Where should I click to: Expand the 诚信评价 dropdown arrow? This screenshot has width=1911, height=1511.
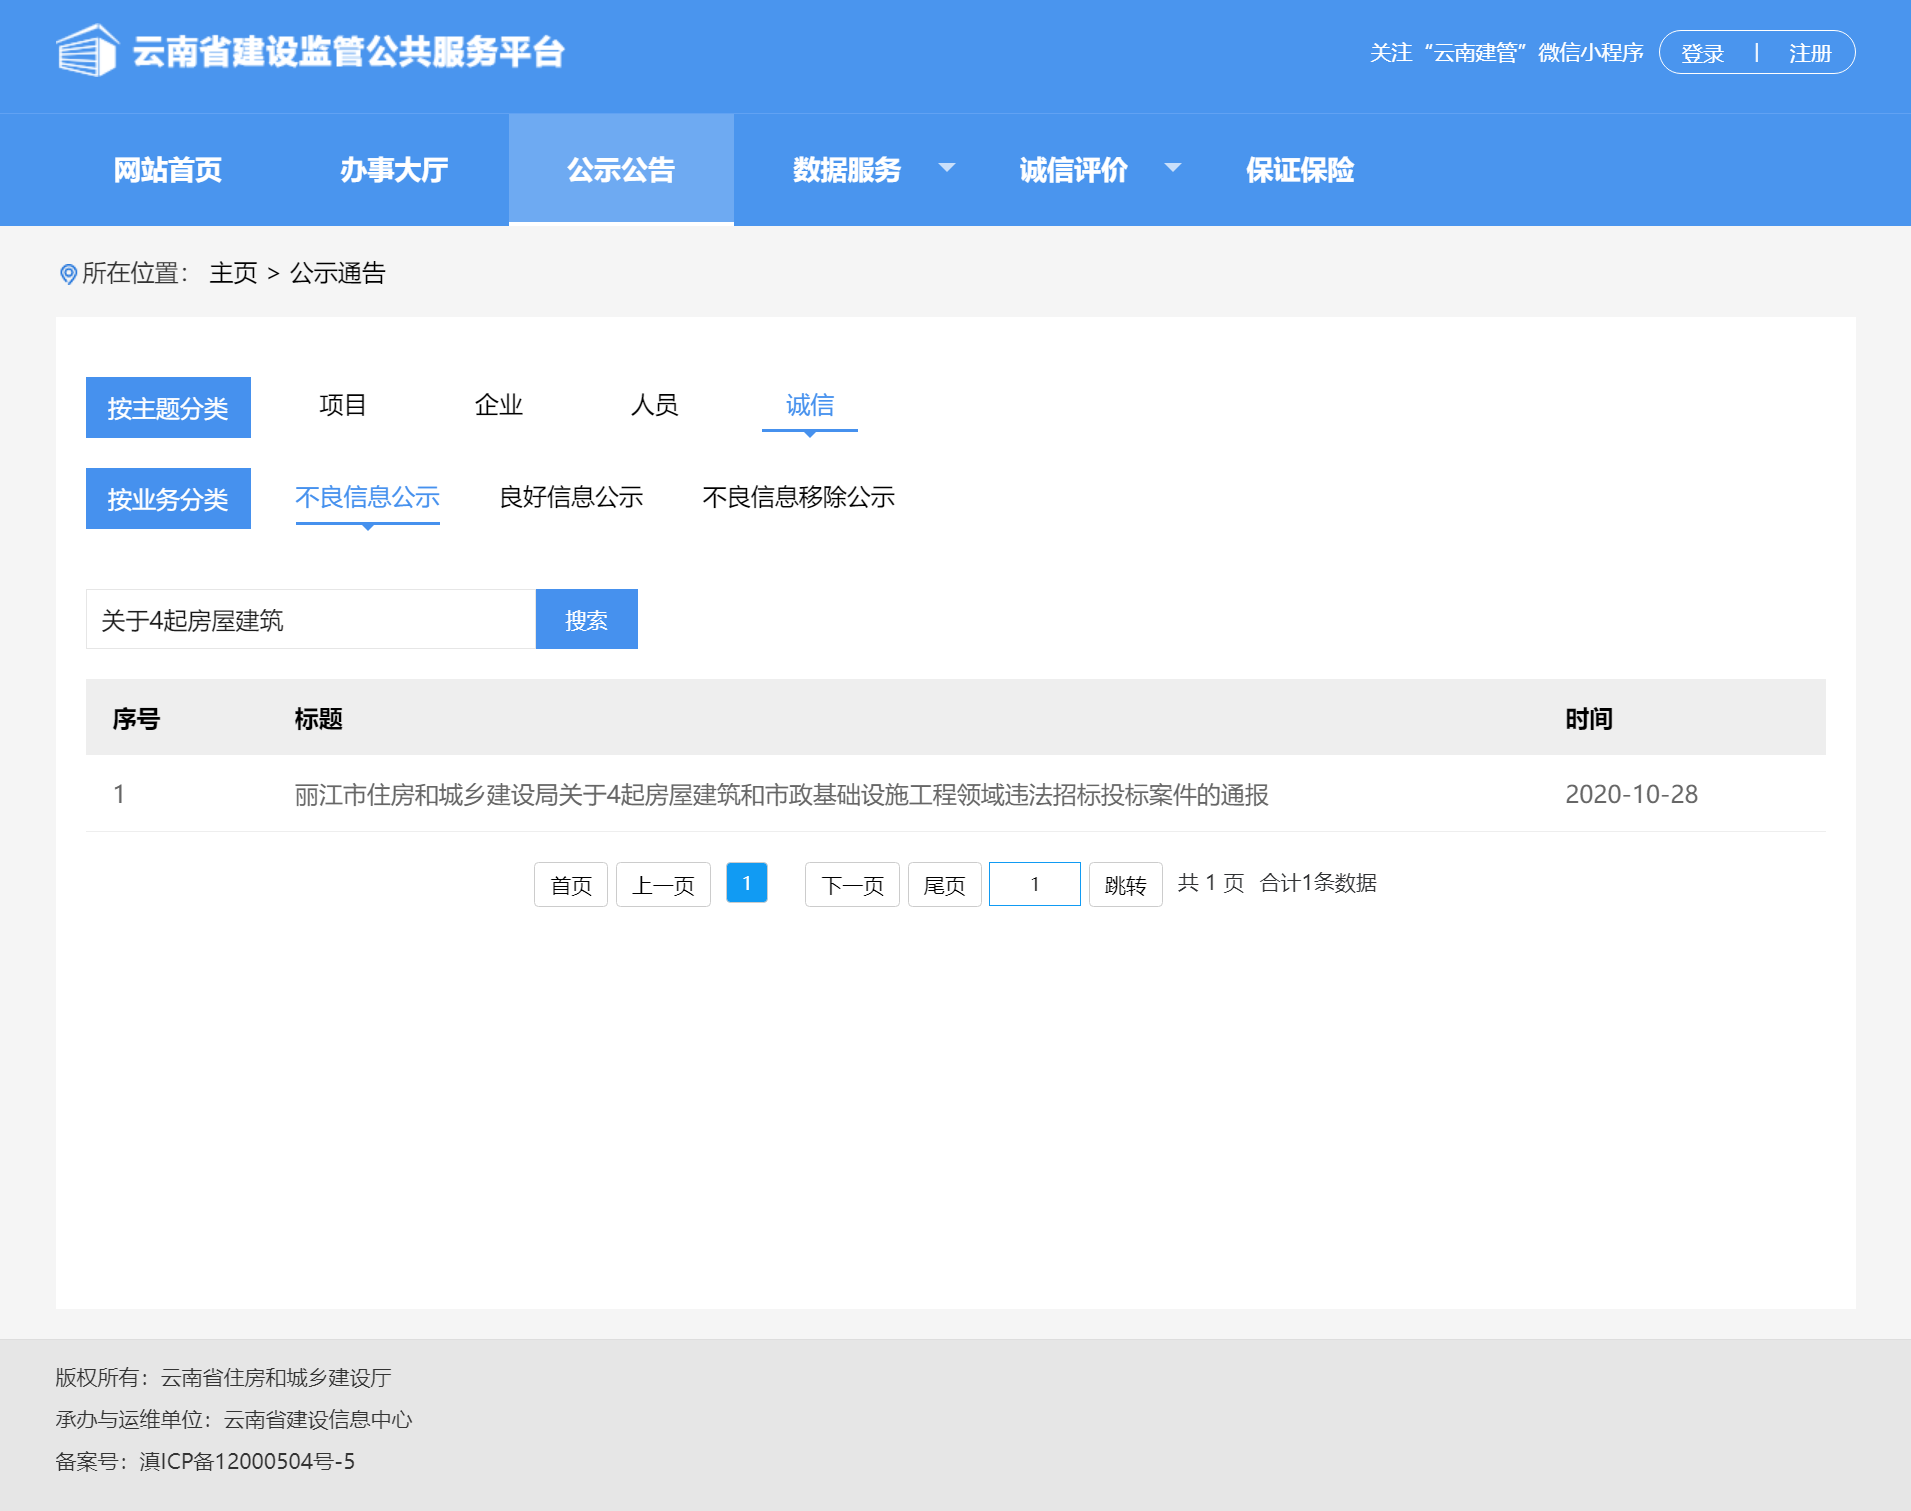pos(1172,168)
